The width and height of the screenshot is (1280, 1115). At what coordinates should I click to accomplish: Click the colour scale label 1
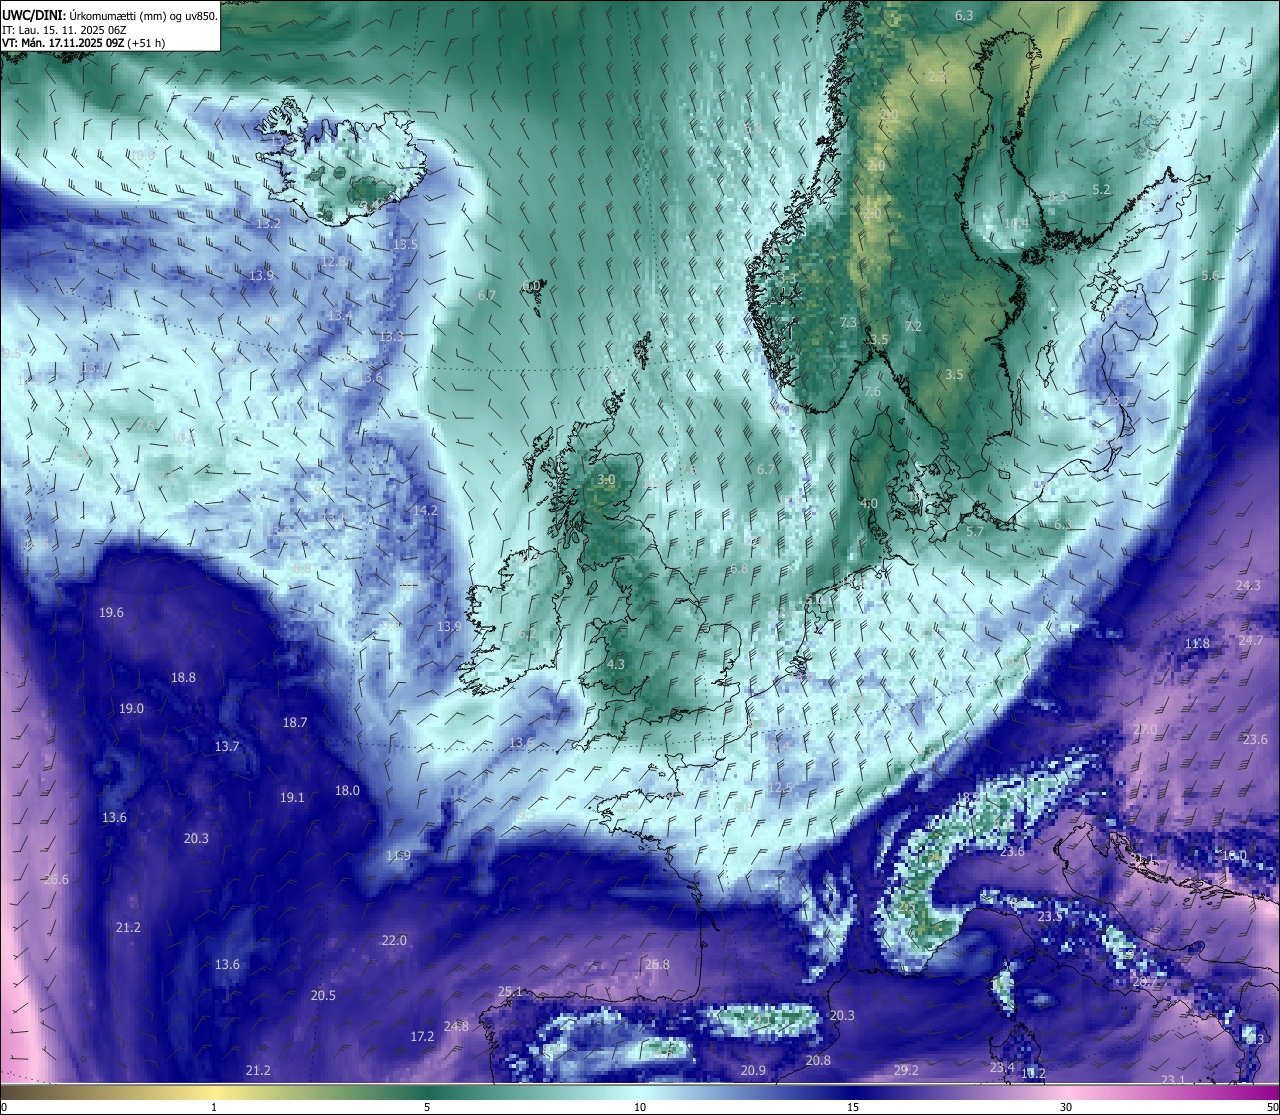point(214,1107)
